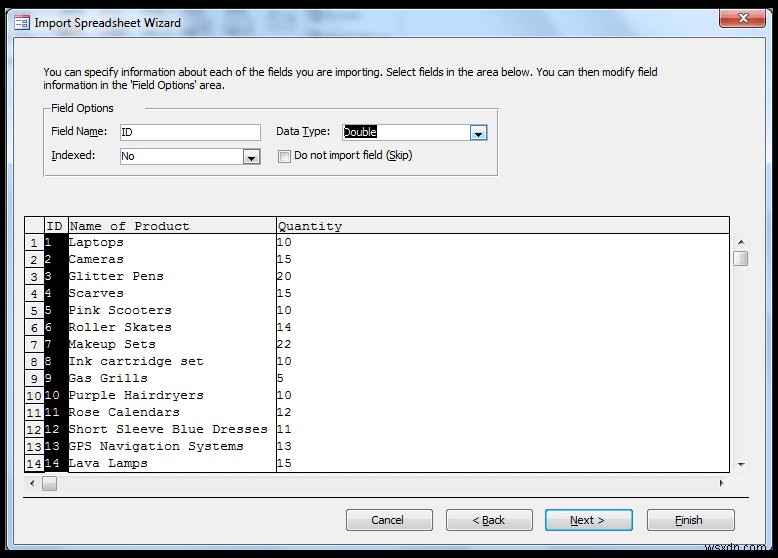This screenshot has height=558, width=778.
Task: Click the Lava Lamps cell
Action: point(172,463)
